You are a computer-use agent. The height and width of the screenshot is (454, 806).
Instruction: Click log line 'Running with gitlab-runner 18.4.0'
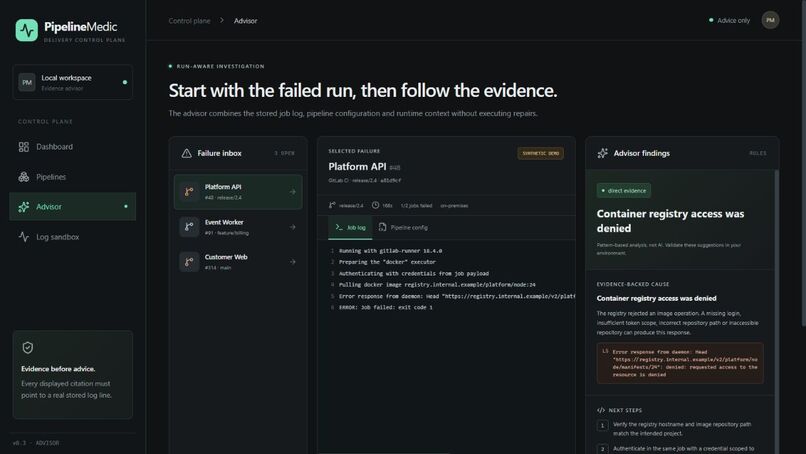pos(390,251)
